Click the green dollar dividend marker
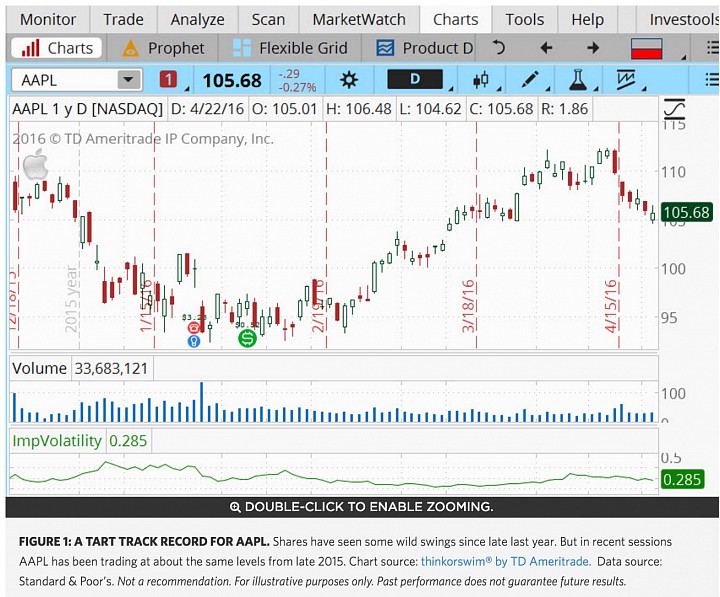Viewport: 720px width, 597px height. coord(247,339)
